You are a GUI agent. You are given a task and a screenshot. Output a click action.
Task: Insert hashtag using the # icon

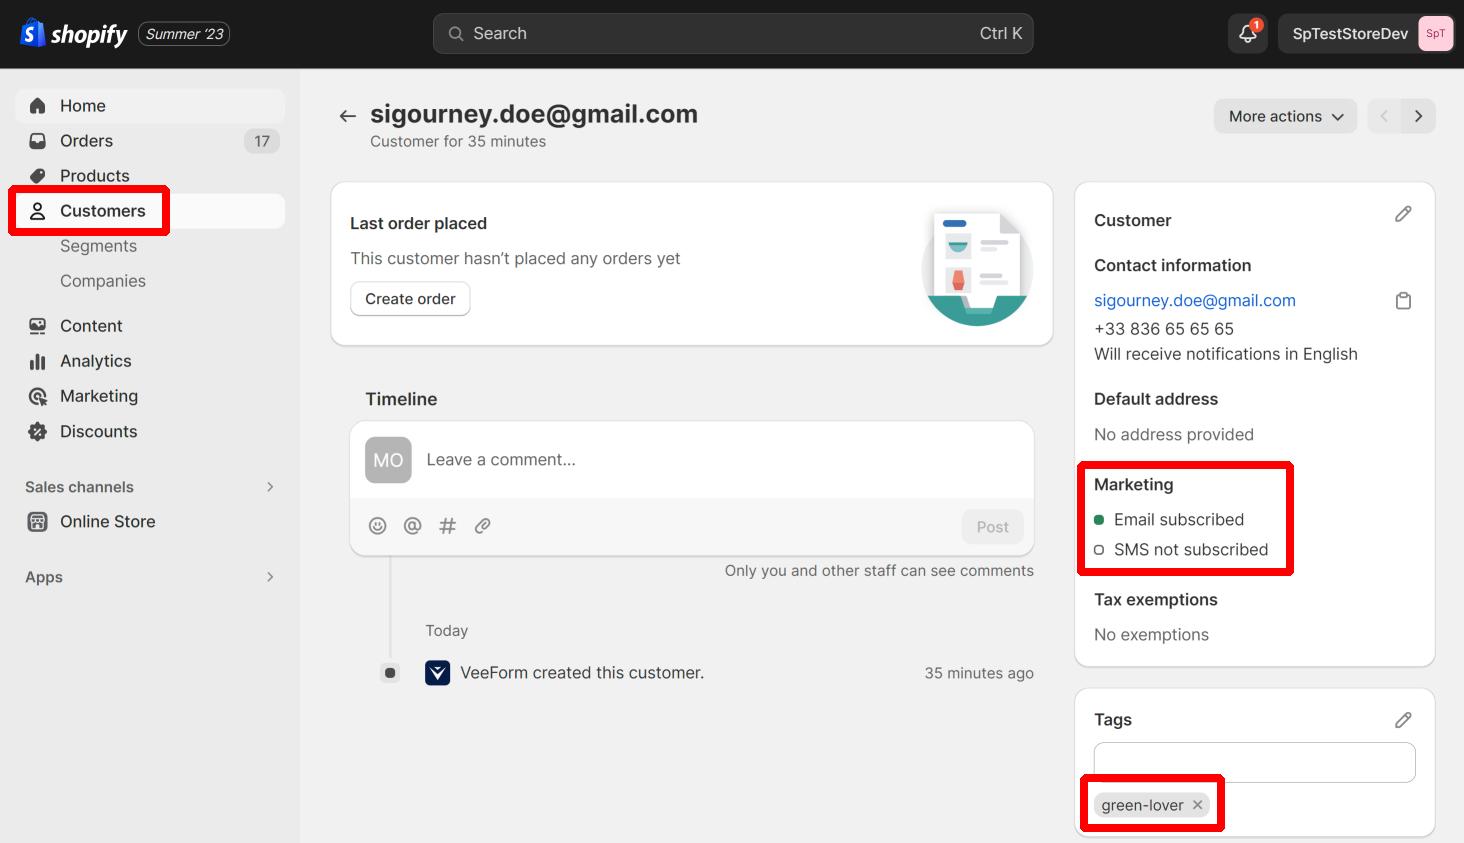447,526
